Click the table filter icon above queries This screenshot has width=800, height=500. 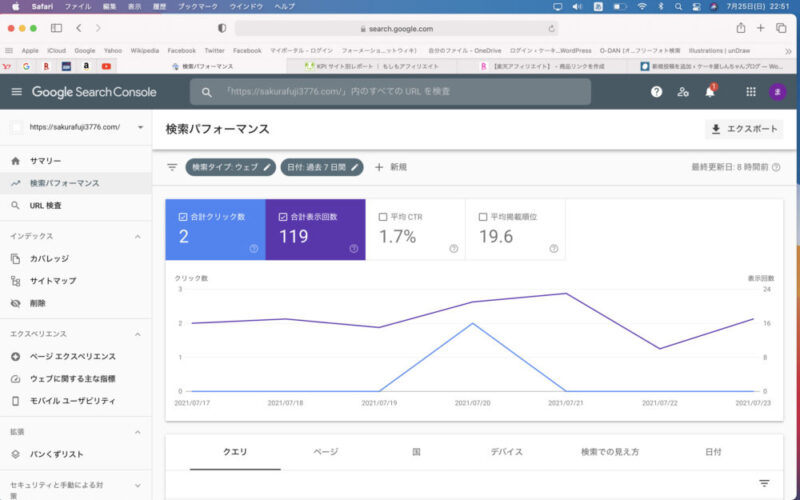764,483
